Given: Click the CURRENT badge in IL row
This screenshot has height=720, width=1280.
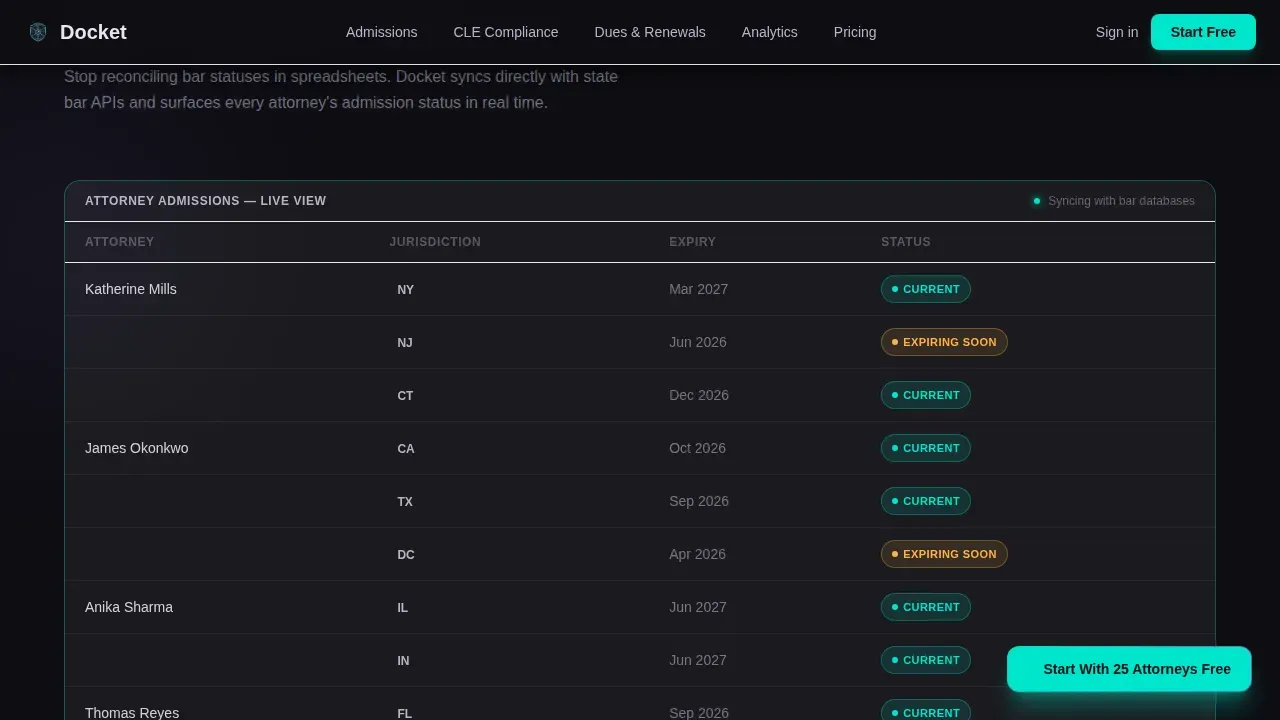Looking at the screenshot, I should tap(925, 607).
